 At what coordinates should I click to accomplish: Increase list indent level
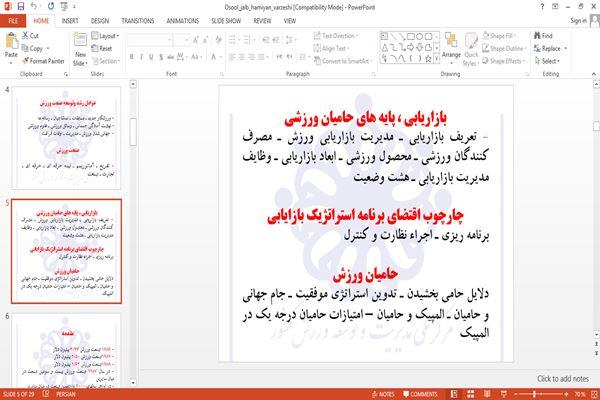click(x=276, y=40)
